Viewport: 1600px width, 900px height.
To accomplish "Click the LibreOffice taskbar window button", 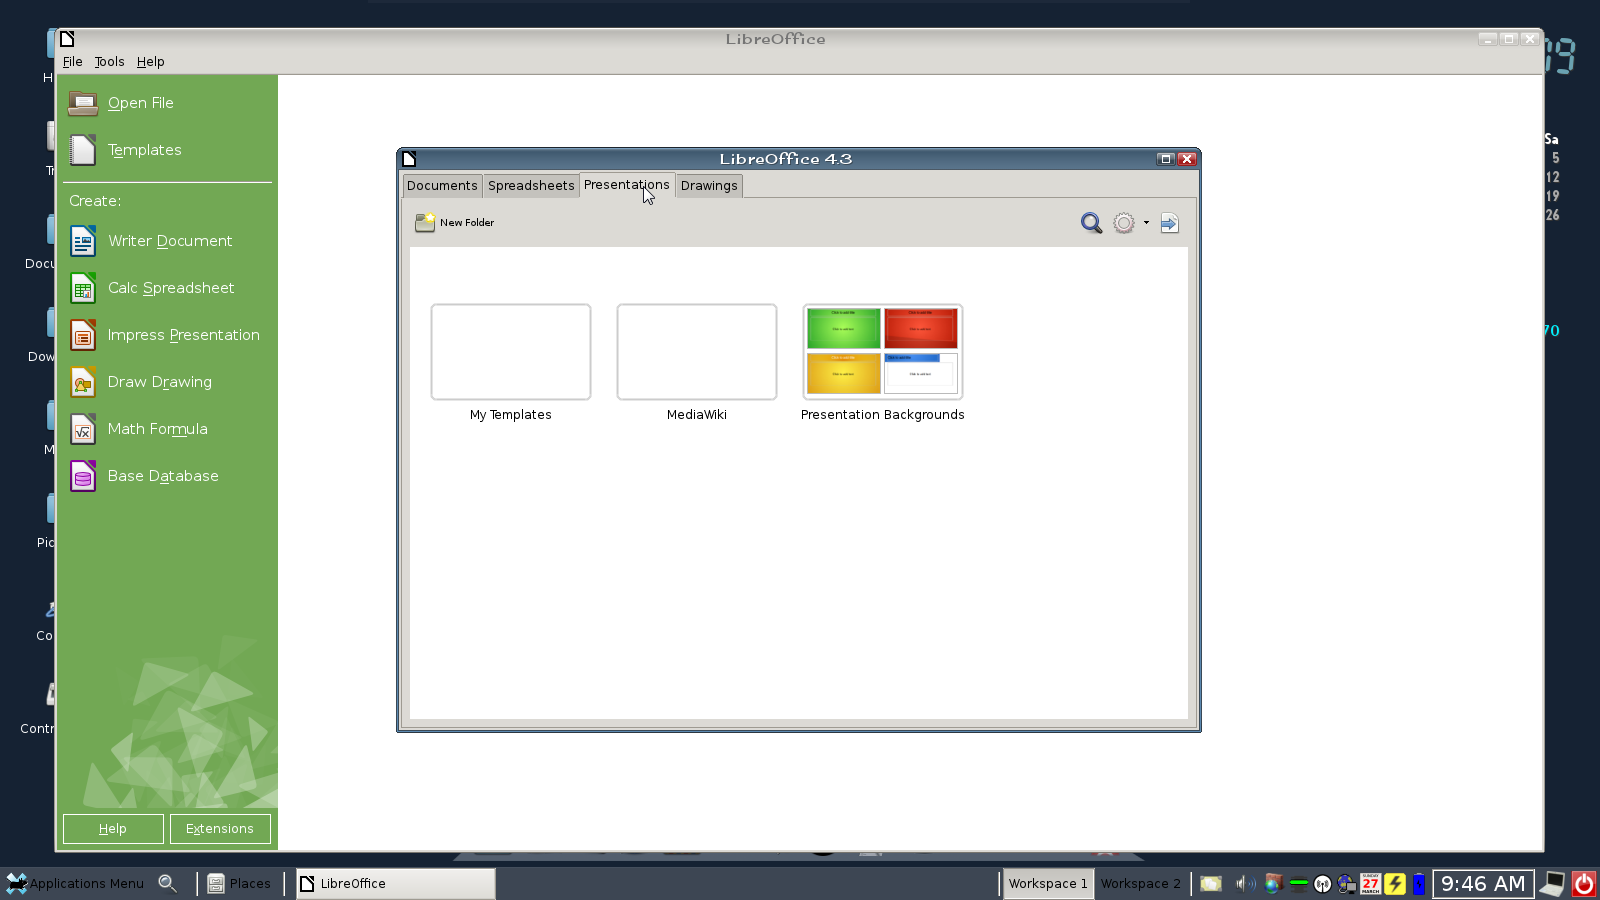I will (395, 883).
